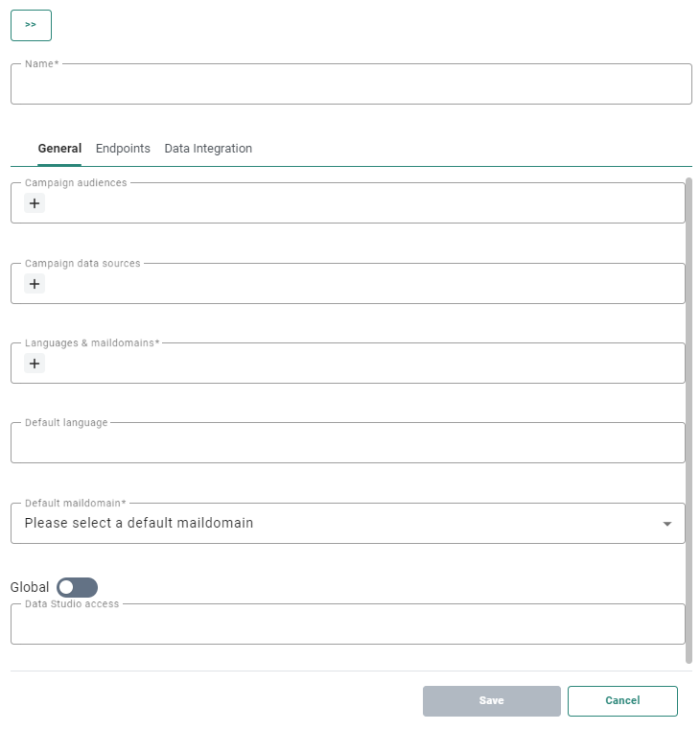Add a campaign audience with plus icon
700x730 pixels.
click(x=34, y=204)
